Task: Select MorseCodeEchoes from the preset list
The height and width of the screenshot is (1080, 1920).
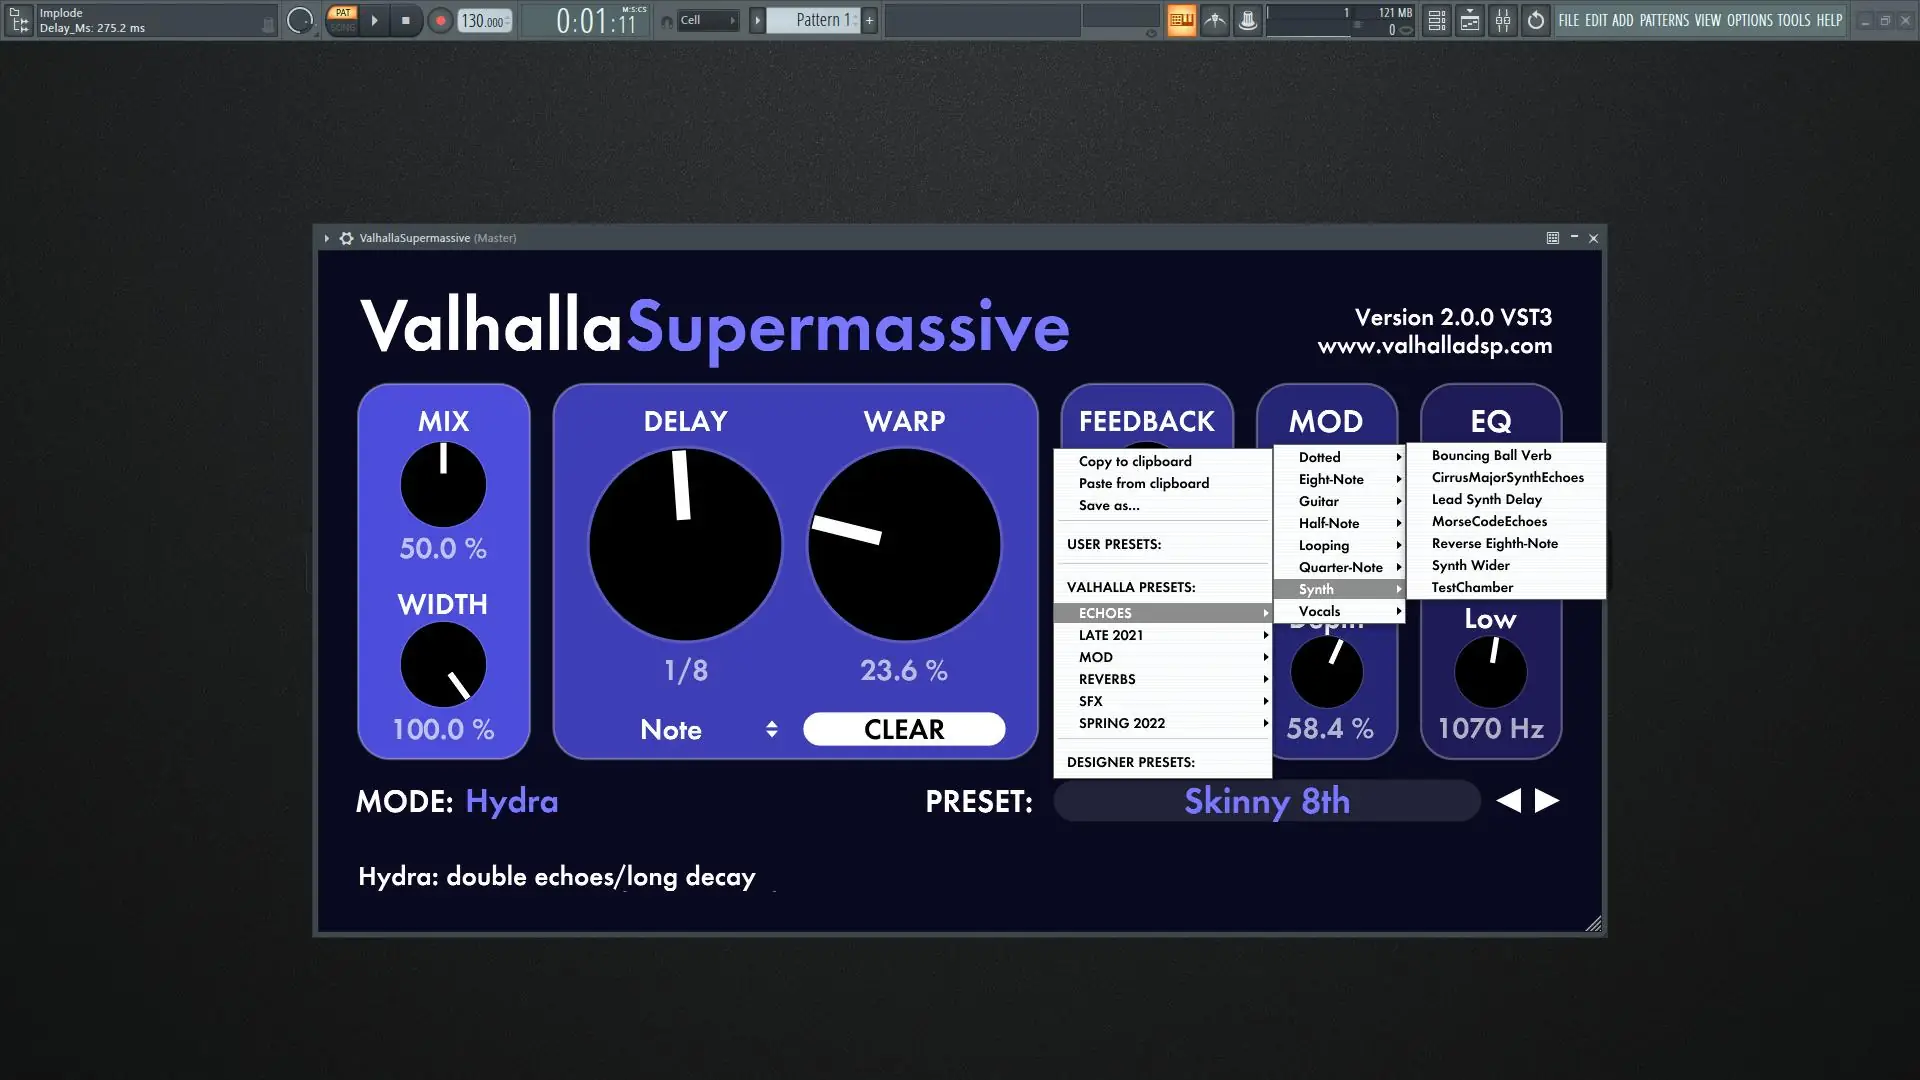Action: [1489, 521]
